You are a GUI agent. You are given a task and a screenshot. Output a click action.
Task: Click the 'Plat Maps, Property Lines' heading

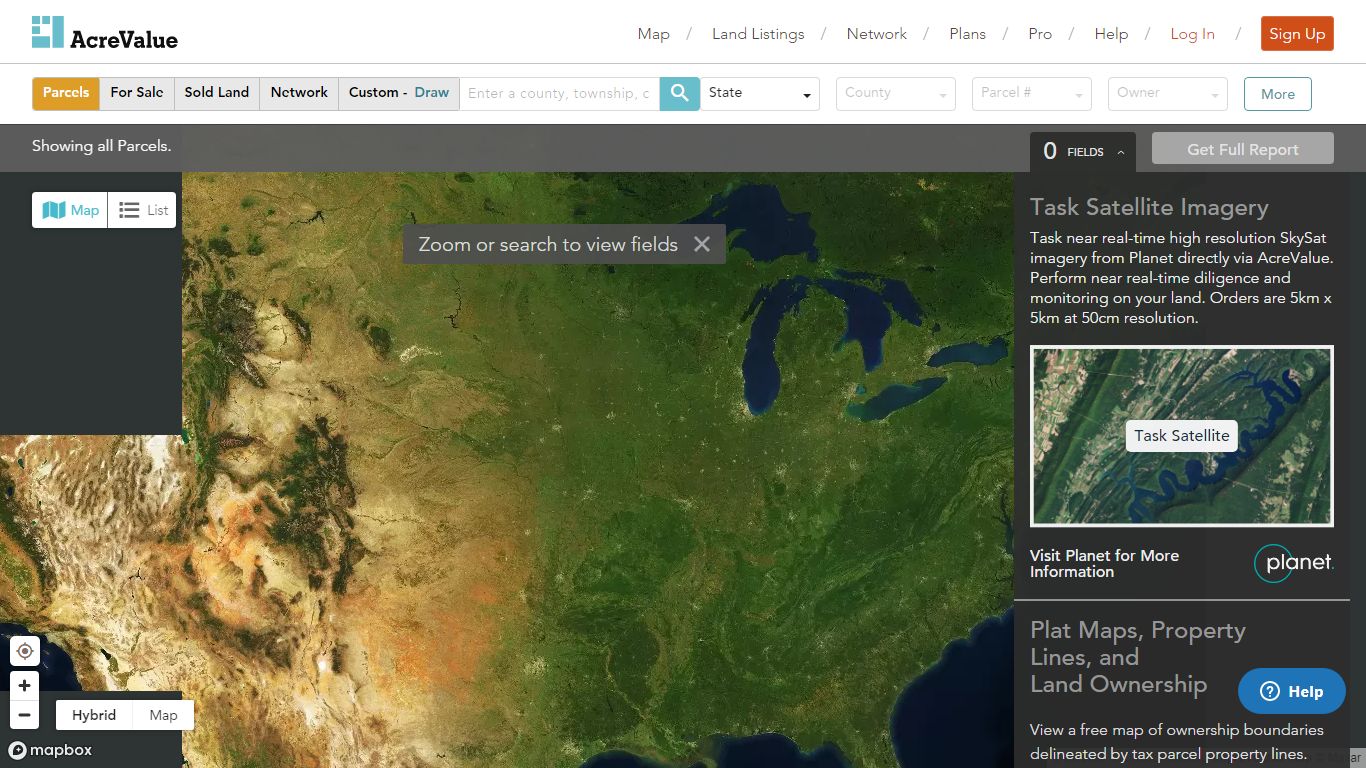coord(1138,657)
